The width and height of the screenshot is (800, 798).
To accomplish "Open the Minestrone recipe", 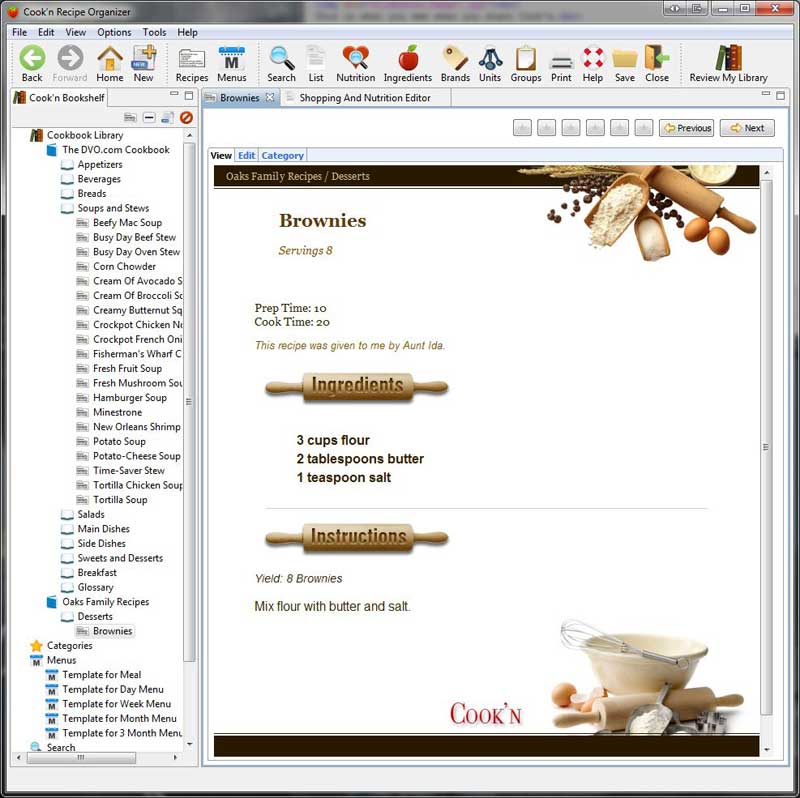I will (x=109, y=412).
